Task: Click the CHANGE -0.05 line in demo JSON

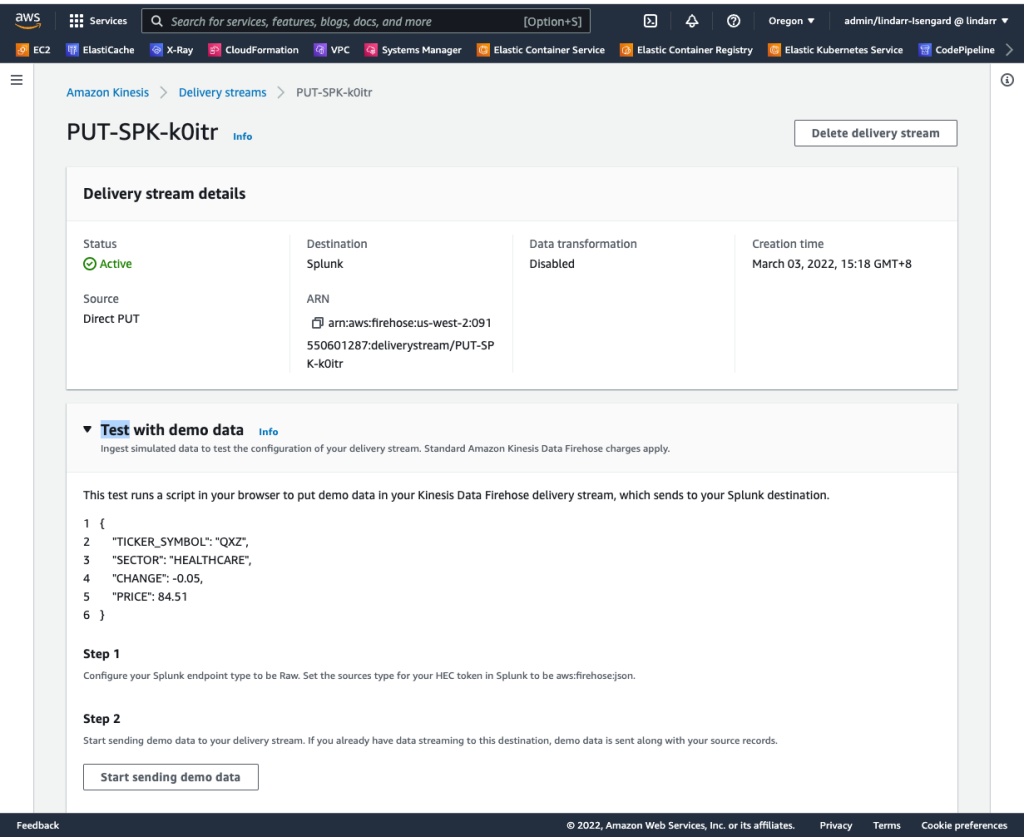Action: pos(157,578)
